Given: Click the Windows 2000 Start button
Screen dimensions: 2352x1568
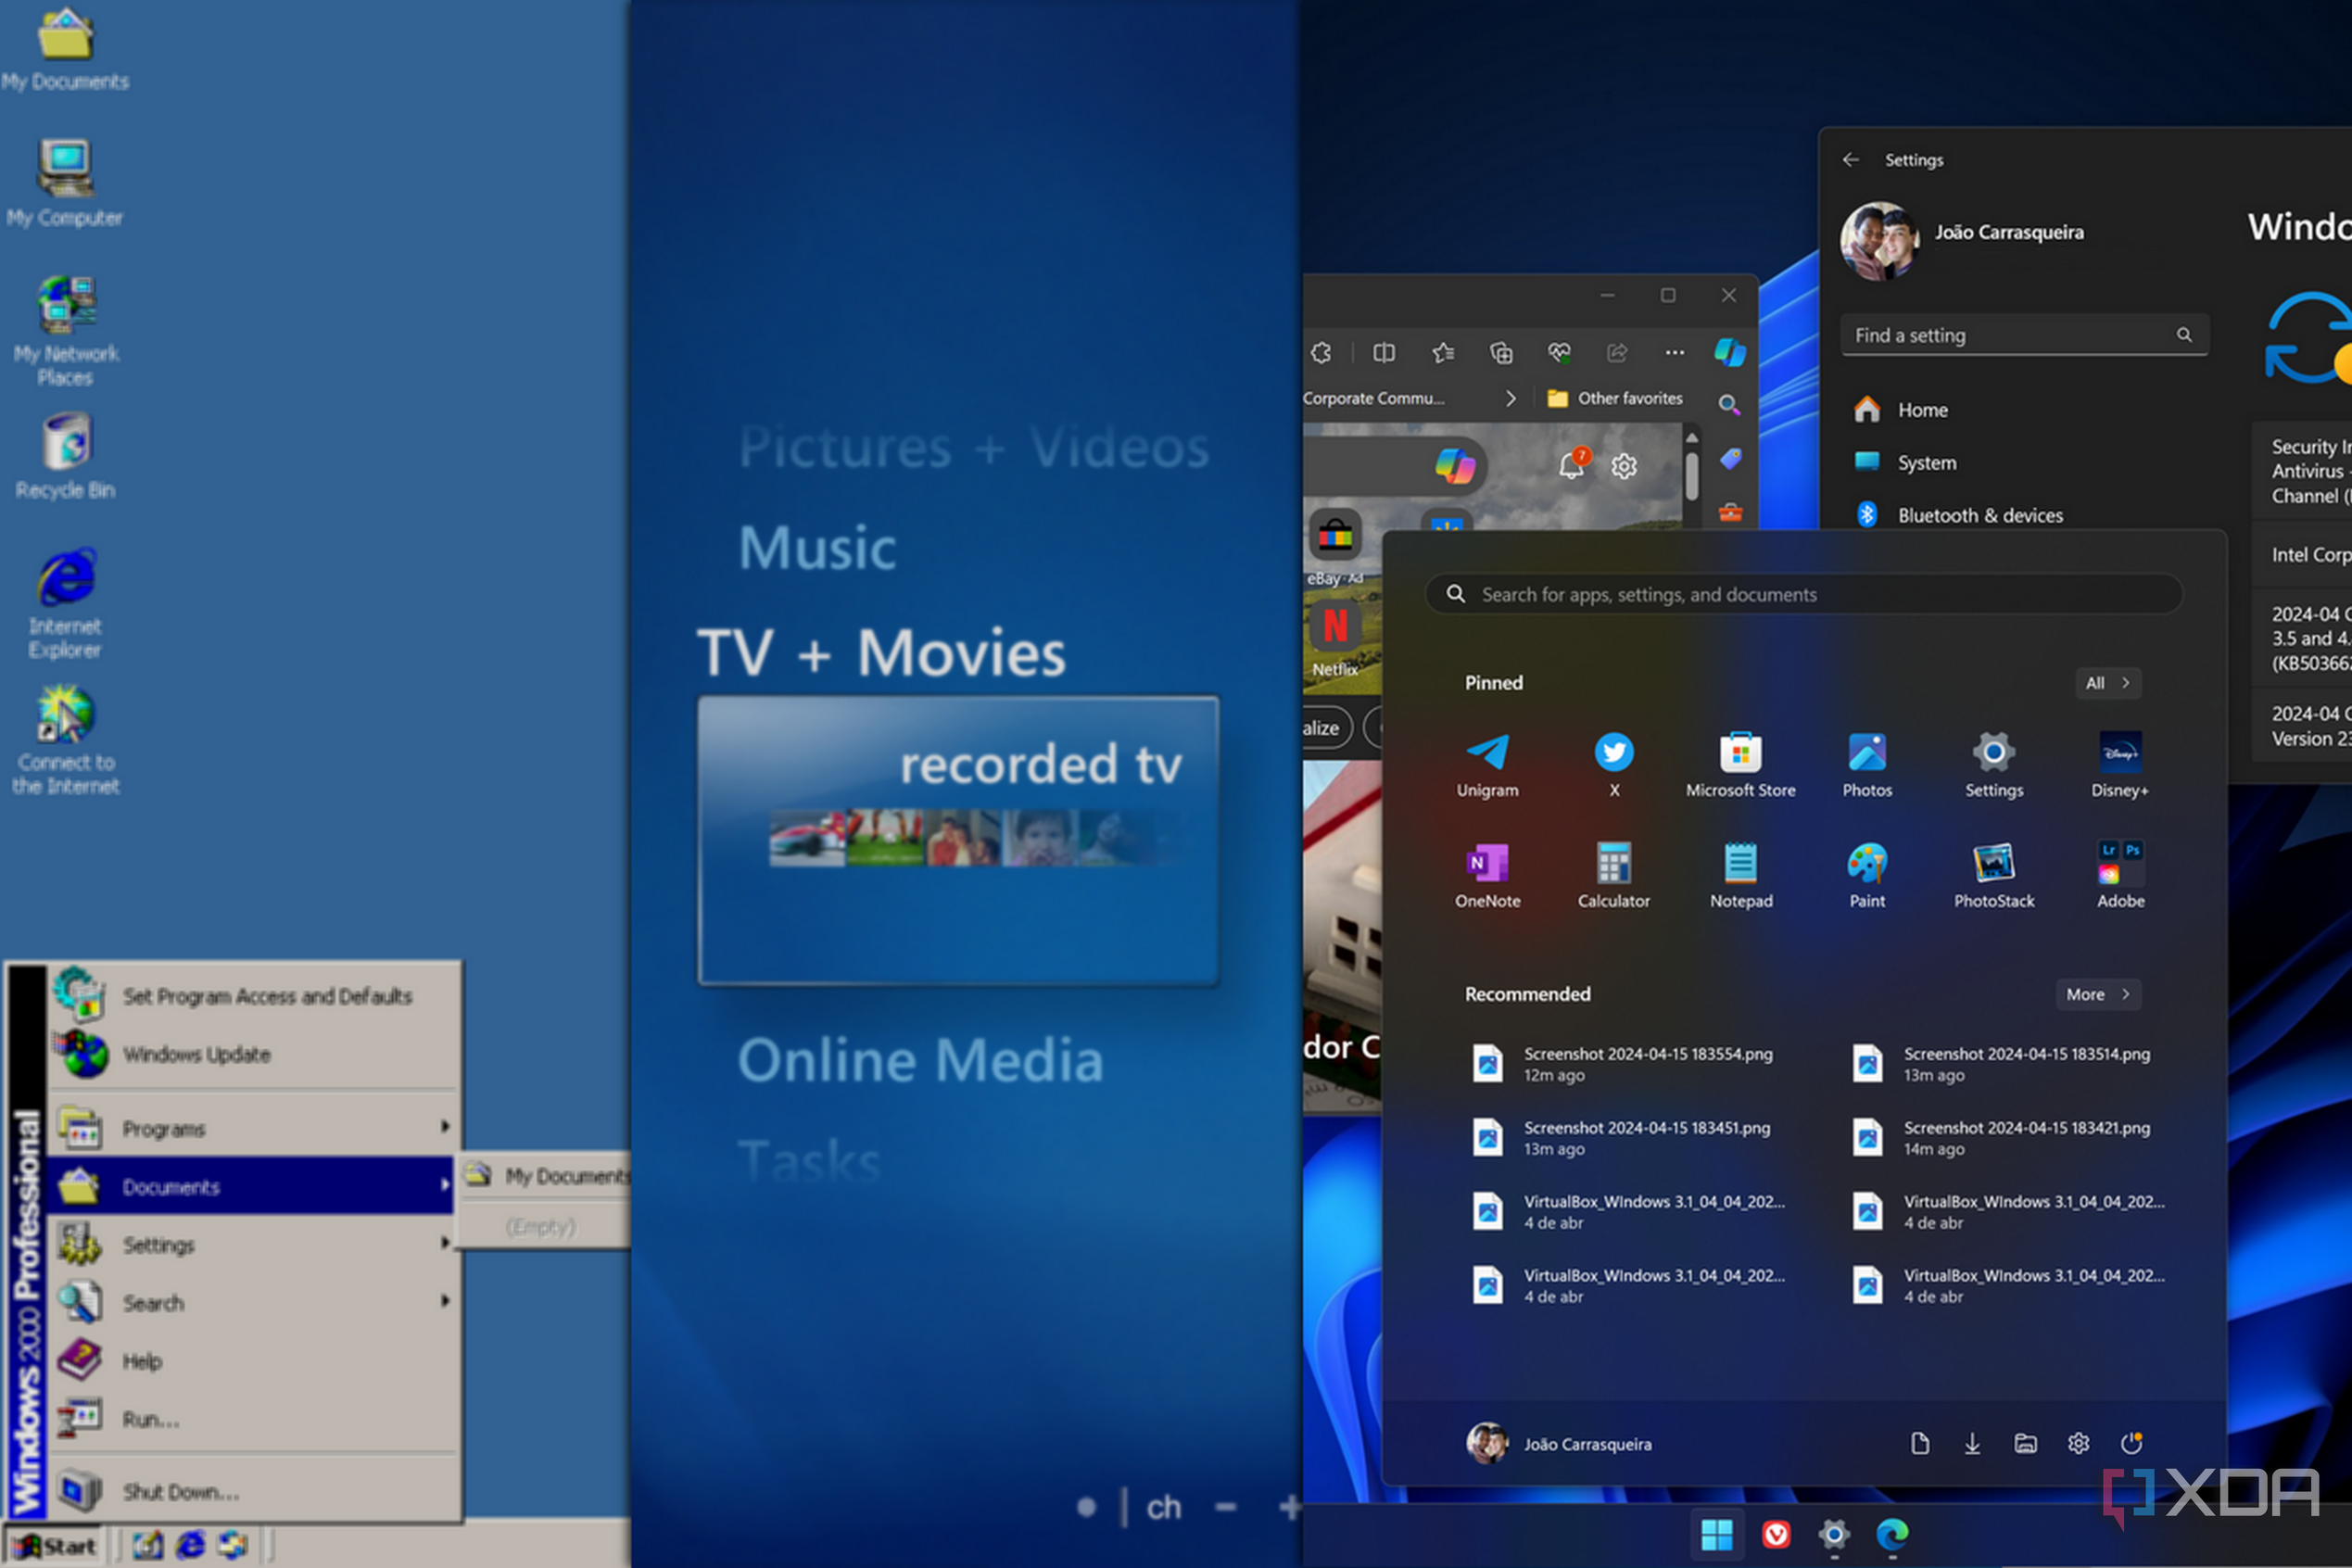Looking at the screenshot, I should tap(55, 1544).
